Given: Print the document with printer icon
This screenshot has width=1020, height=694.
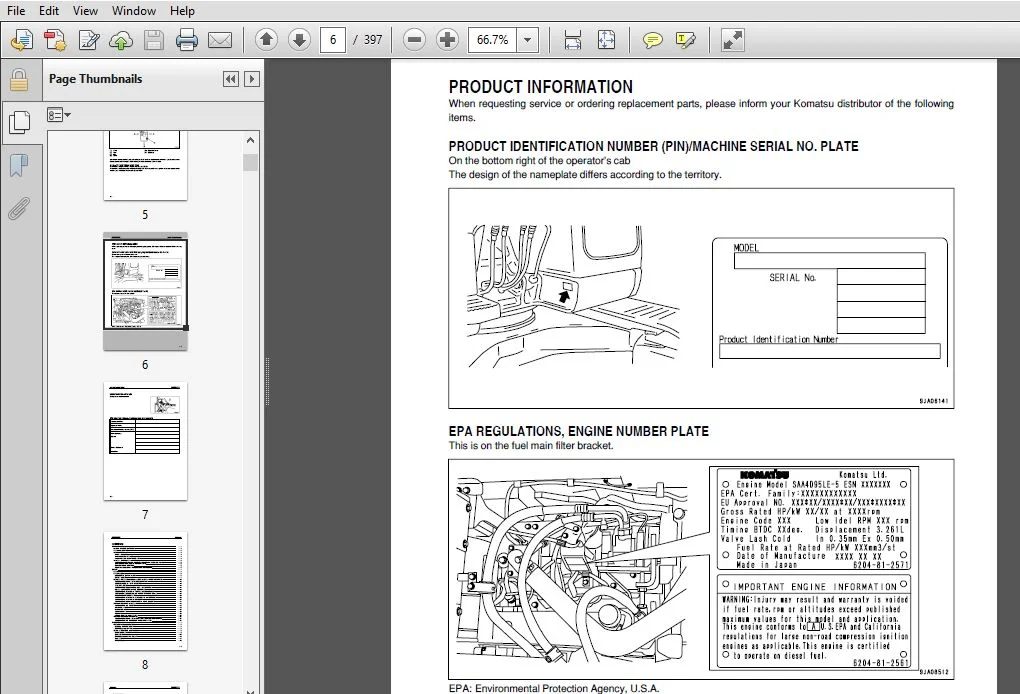Looking at the screenshot, I should (x=187, y=40).
